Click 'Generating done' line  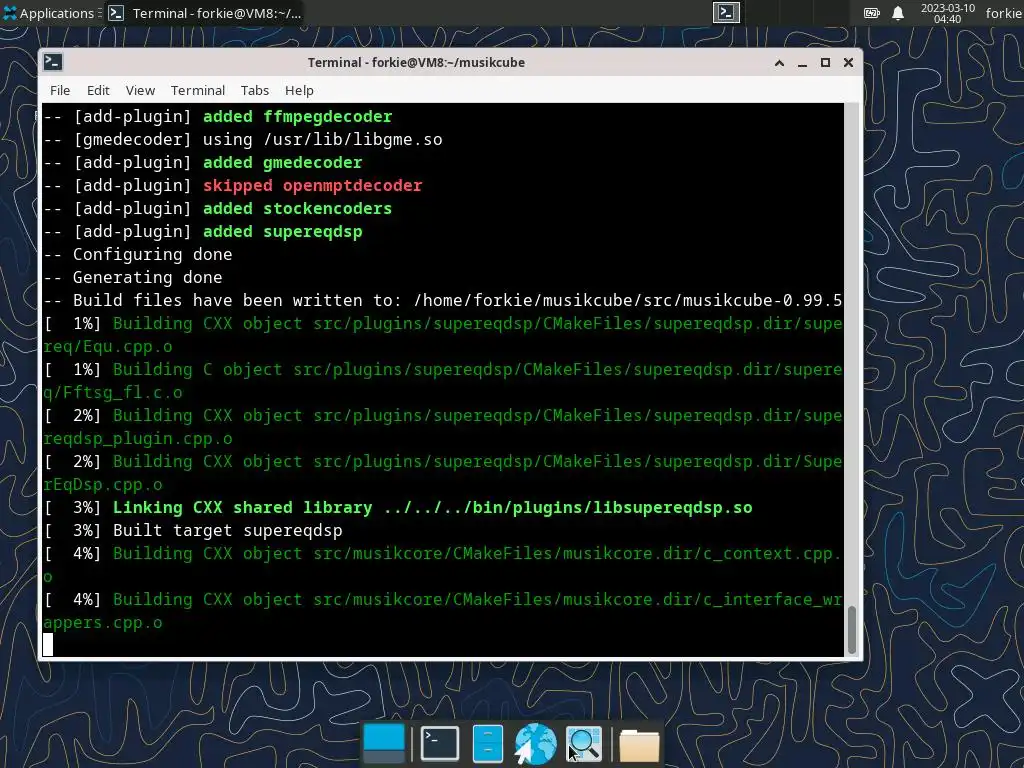click(133, 278)
